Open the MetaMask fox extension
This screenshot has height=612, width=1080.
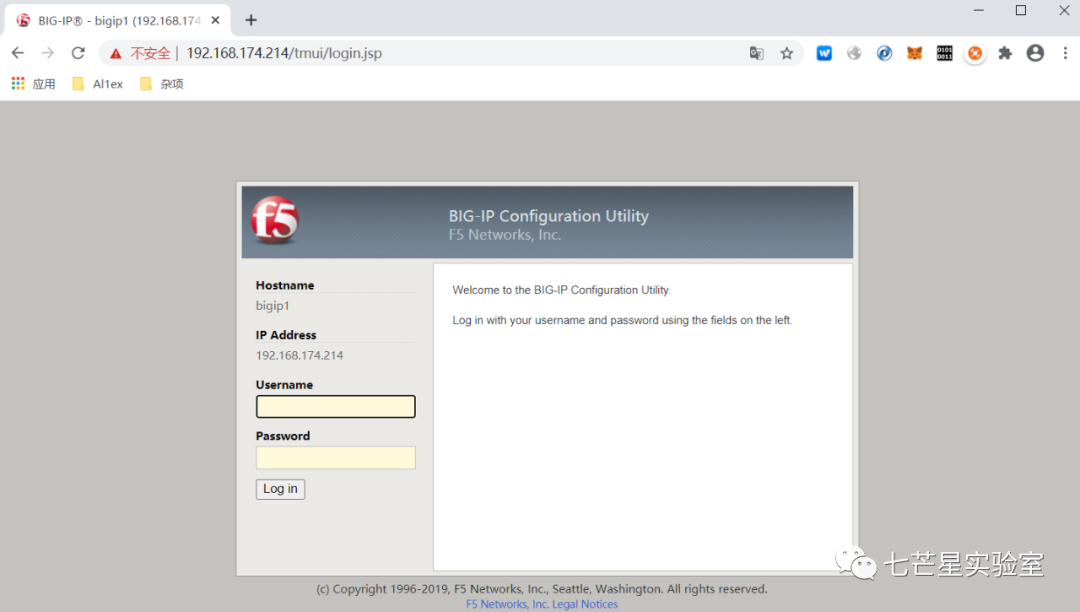[914, 53]
